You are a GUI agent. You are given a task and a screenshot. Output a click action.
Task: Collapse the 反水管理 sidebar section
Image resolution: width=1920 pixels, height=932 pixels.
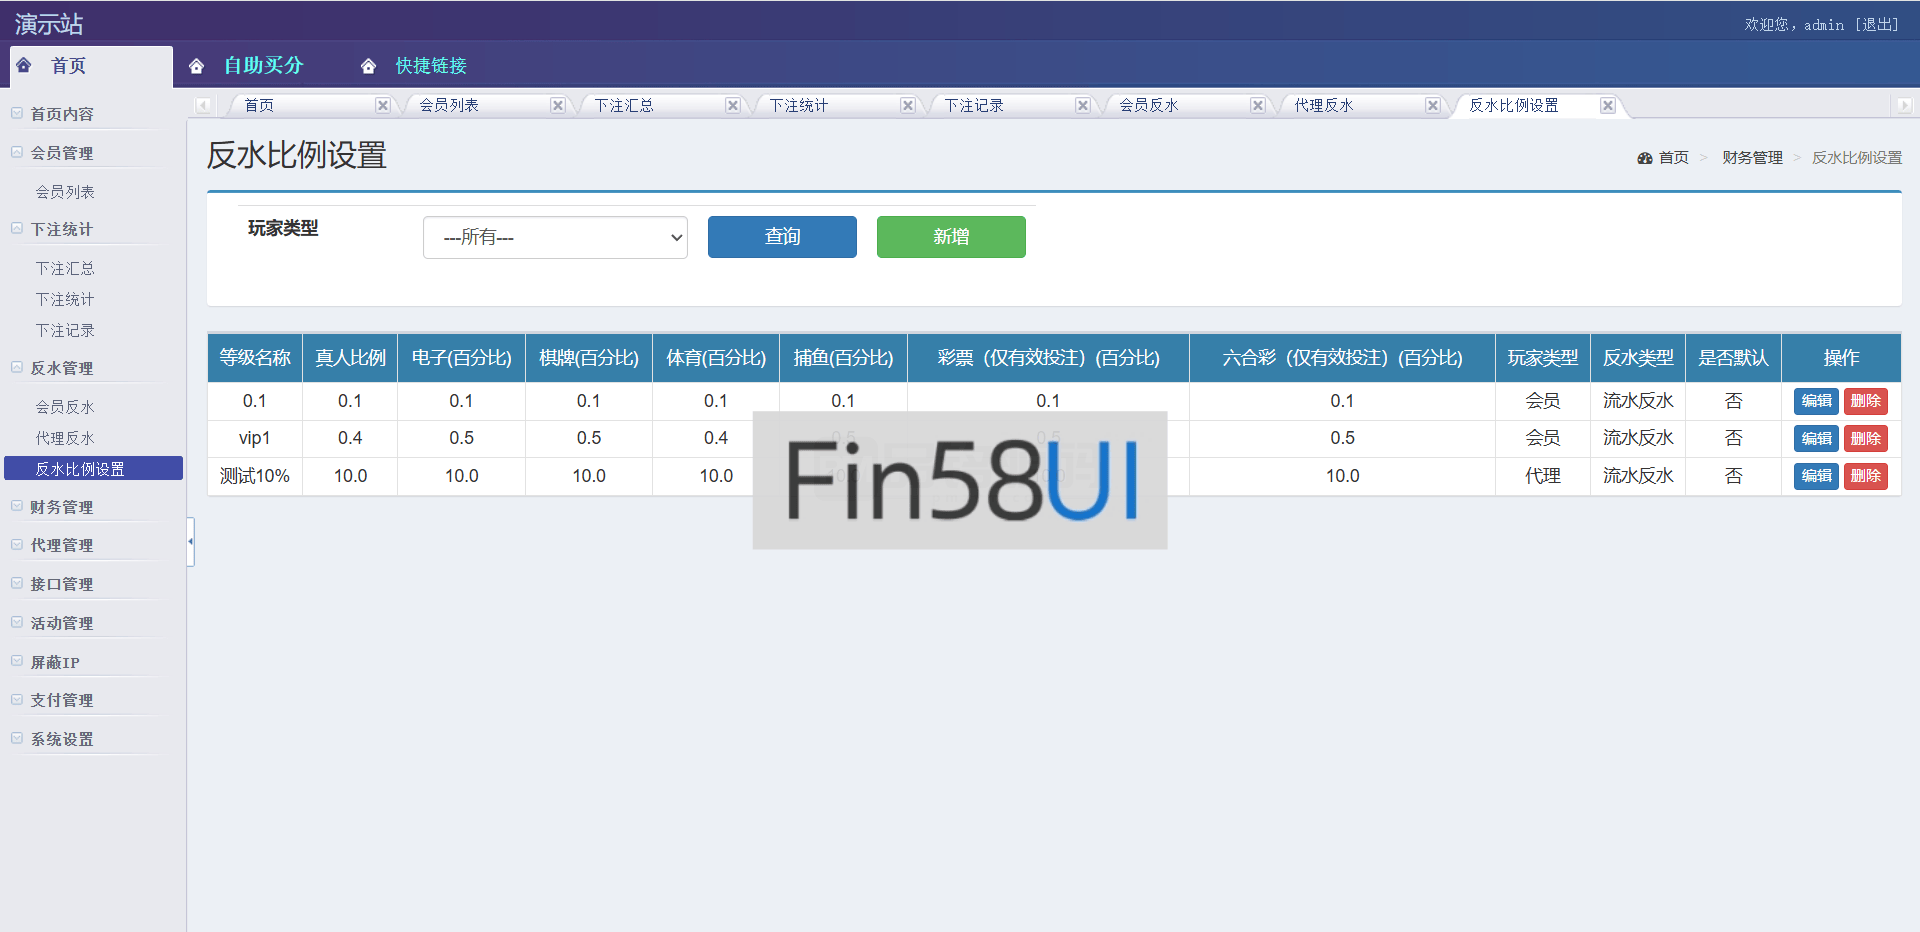click(x=61, y=368)
